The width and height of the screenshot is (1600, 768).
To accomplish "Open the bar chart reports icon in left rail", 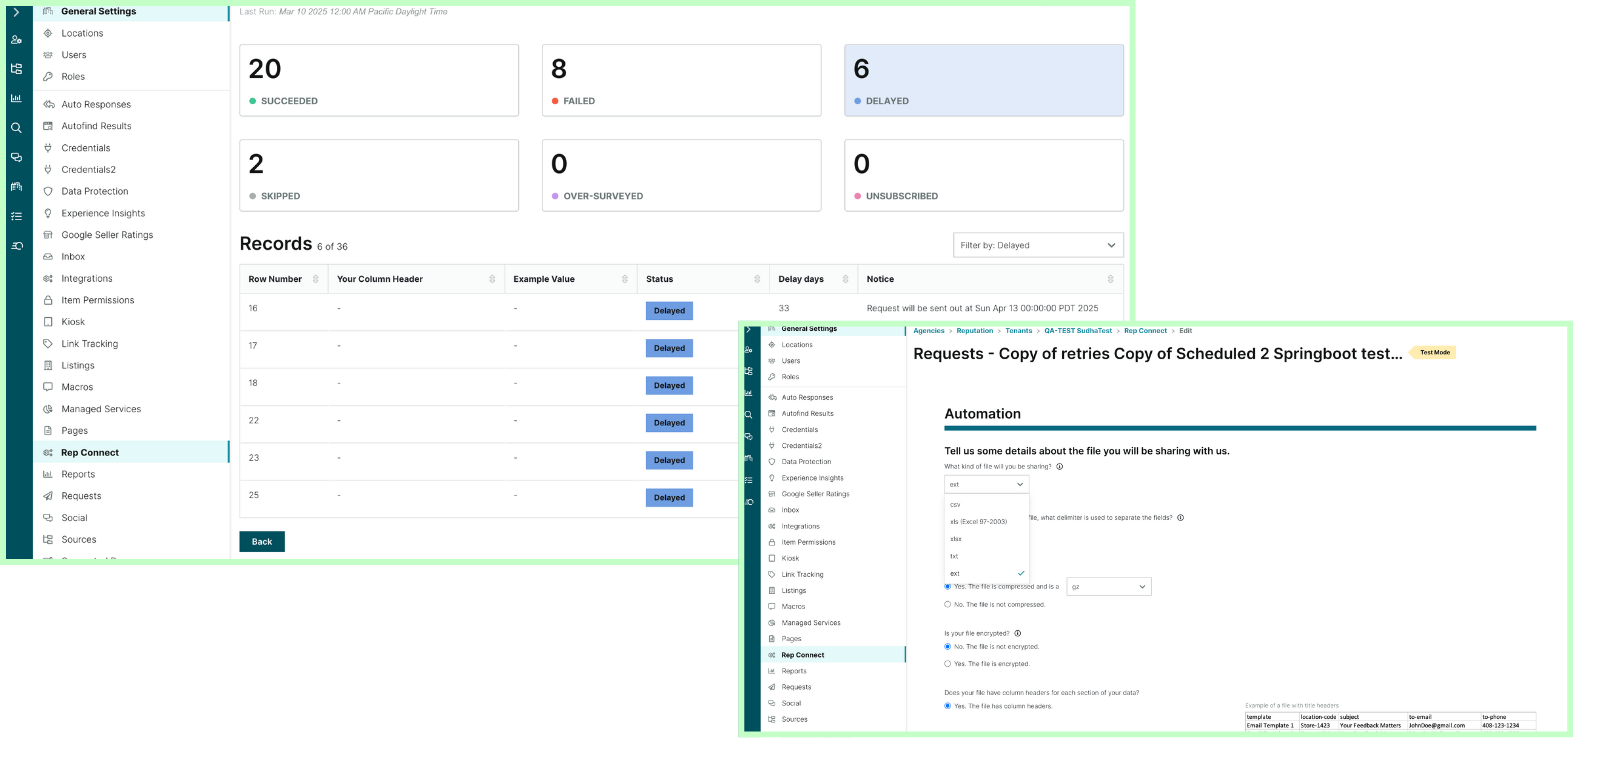I will [x=16, y=98].
